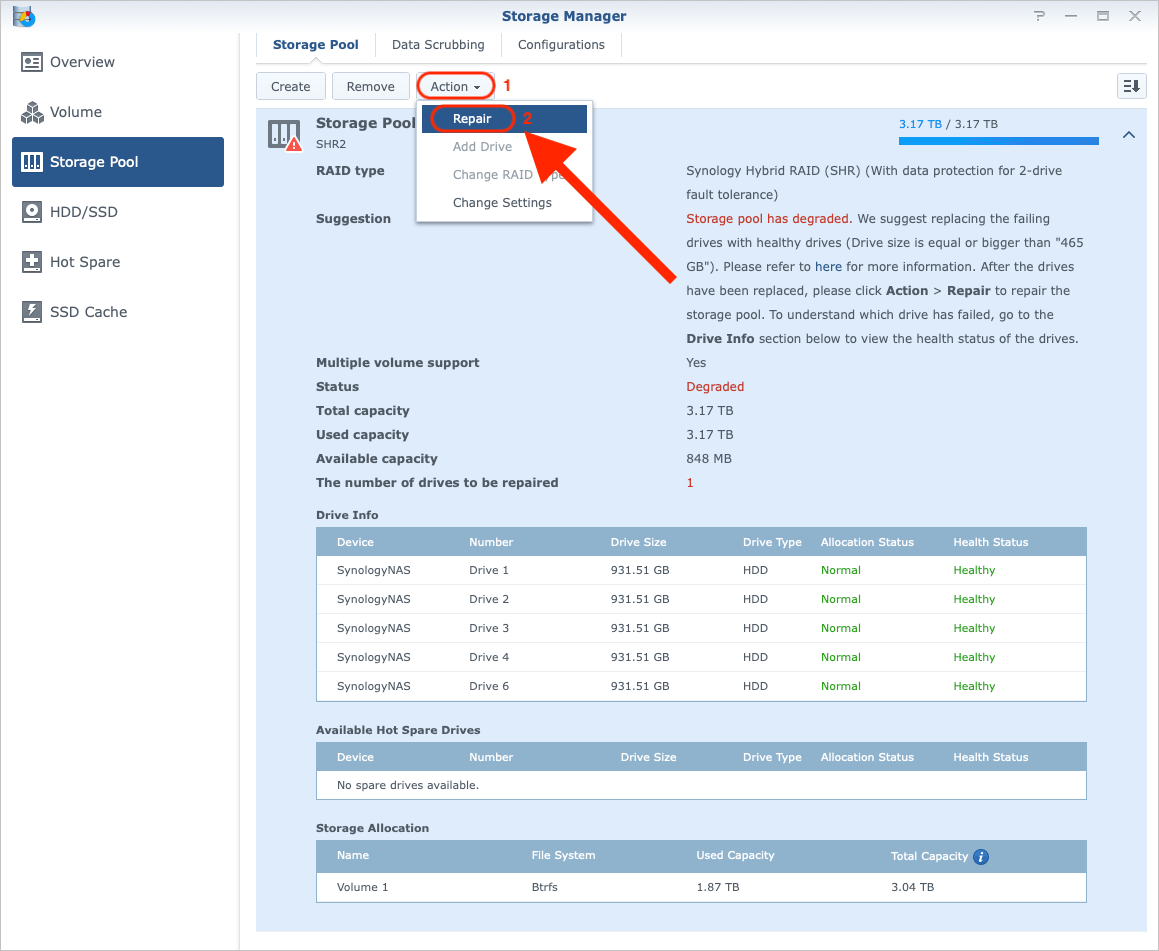Click Drive 1 Normal allocation status cell
The height and width of the screenshot is (951, 1159).
pyautogui.click(x=840, y=570)
